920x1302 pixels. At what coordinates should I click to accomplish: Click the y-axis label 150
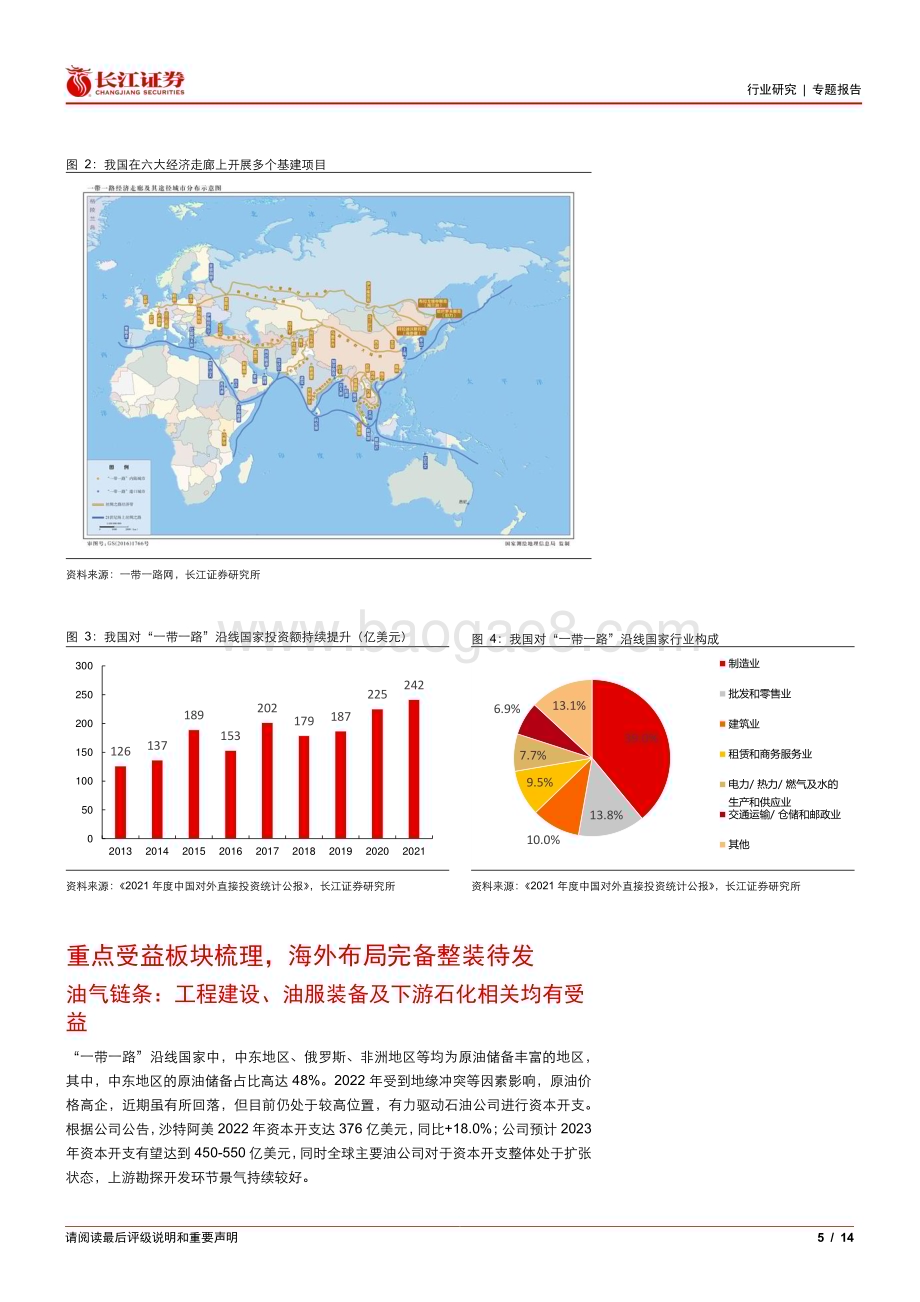(83, 752)
